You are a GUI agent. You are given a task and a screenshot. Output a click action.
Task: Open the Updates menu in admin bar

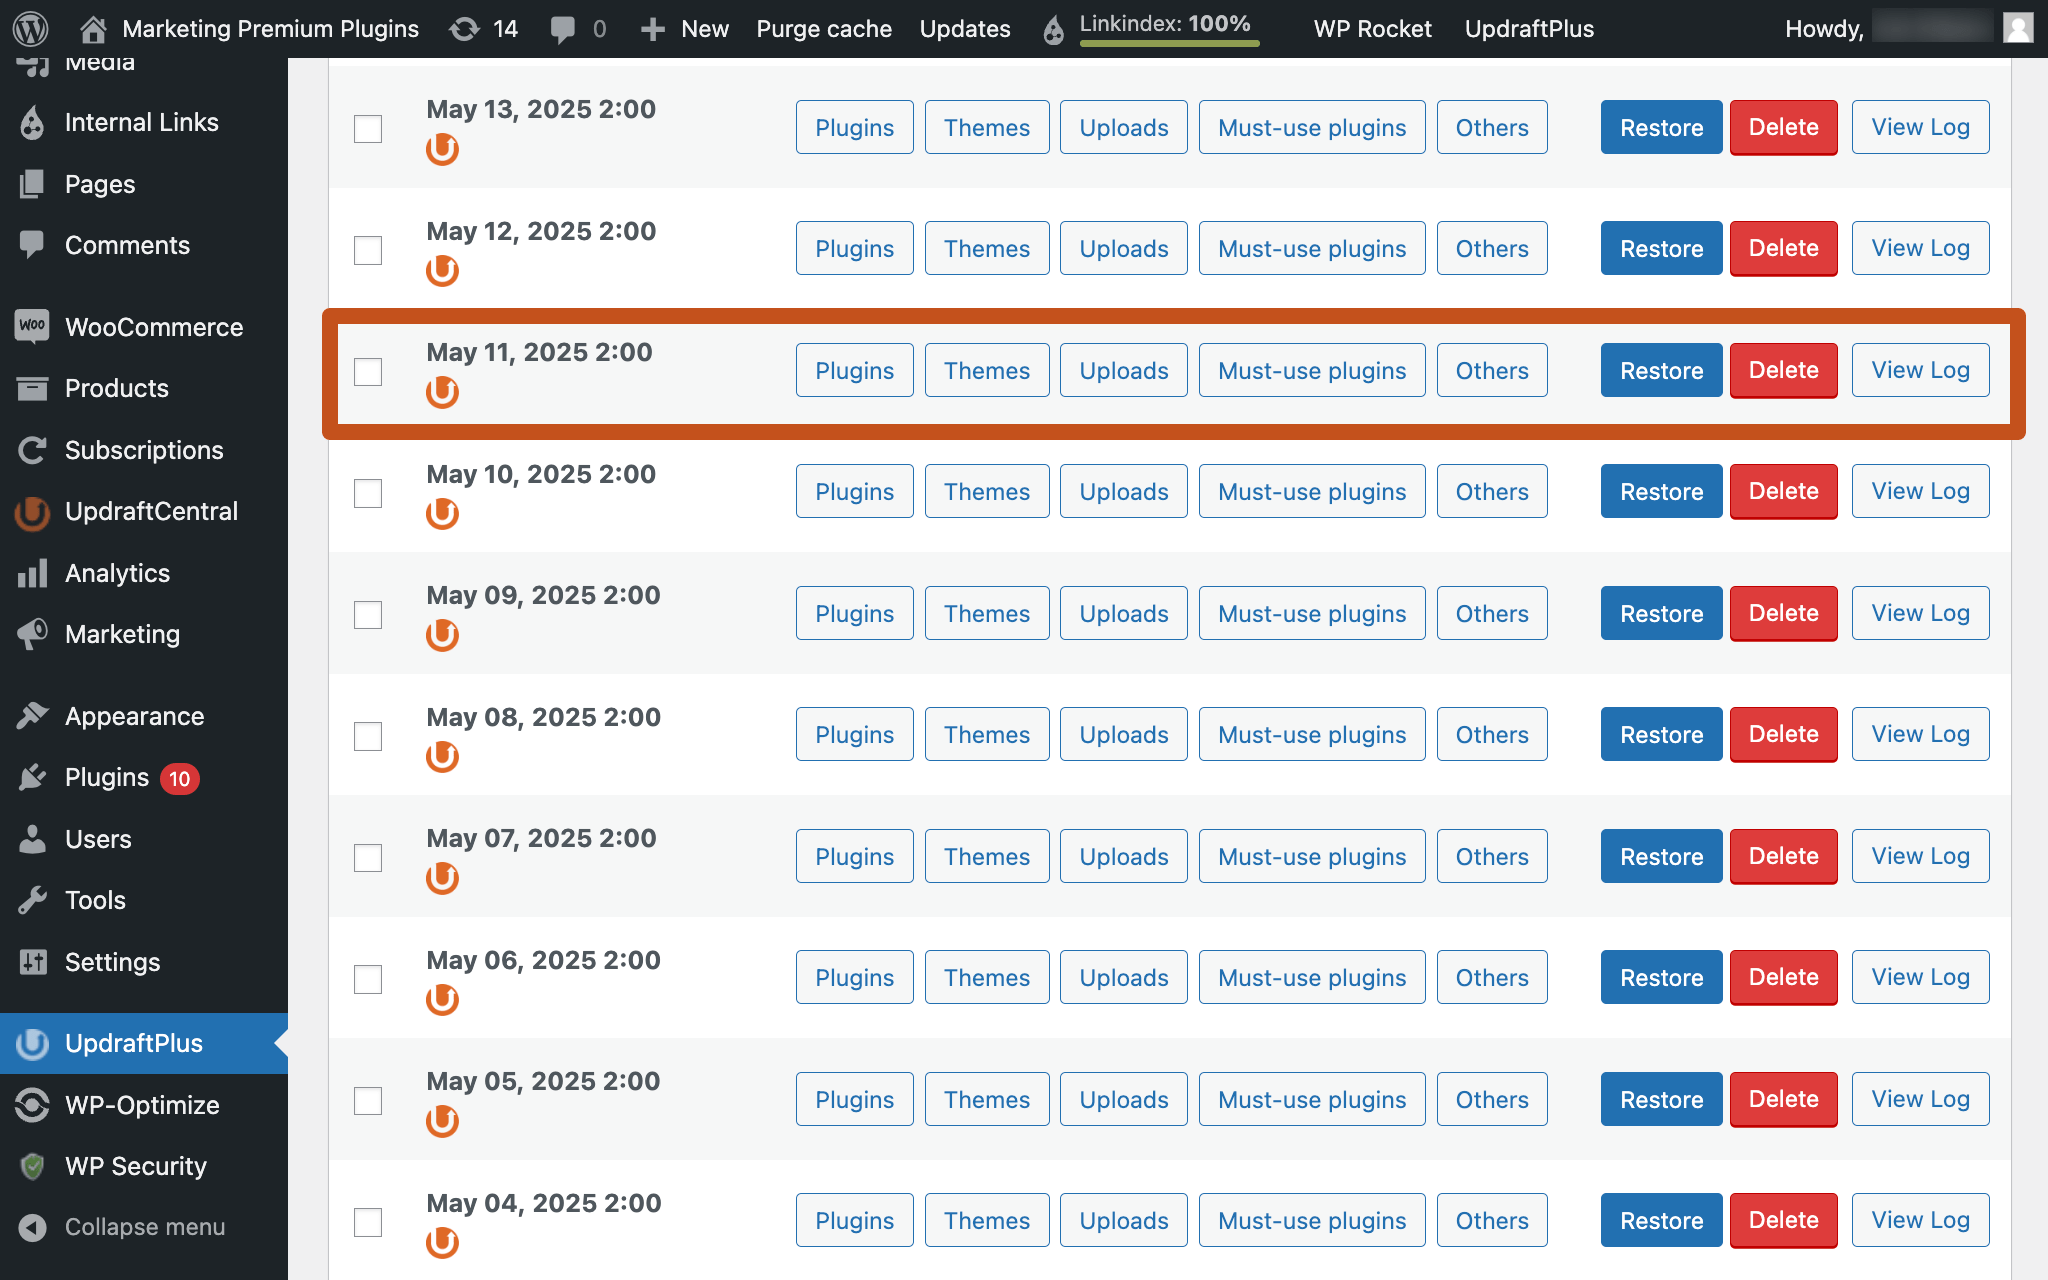964,28
